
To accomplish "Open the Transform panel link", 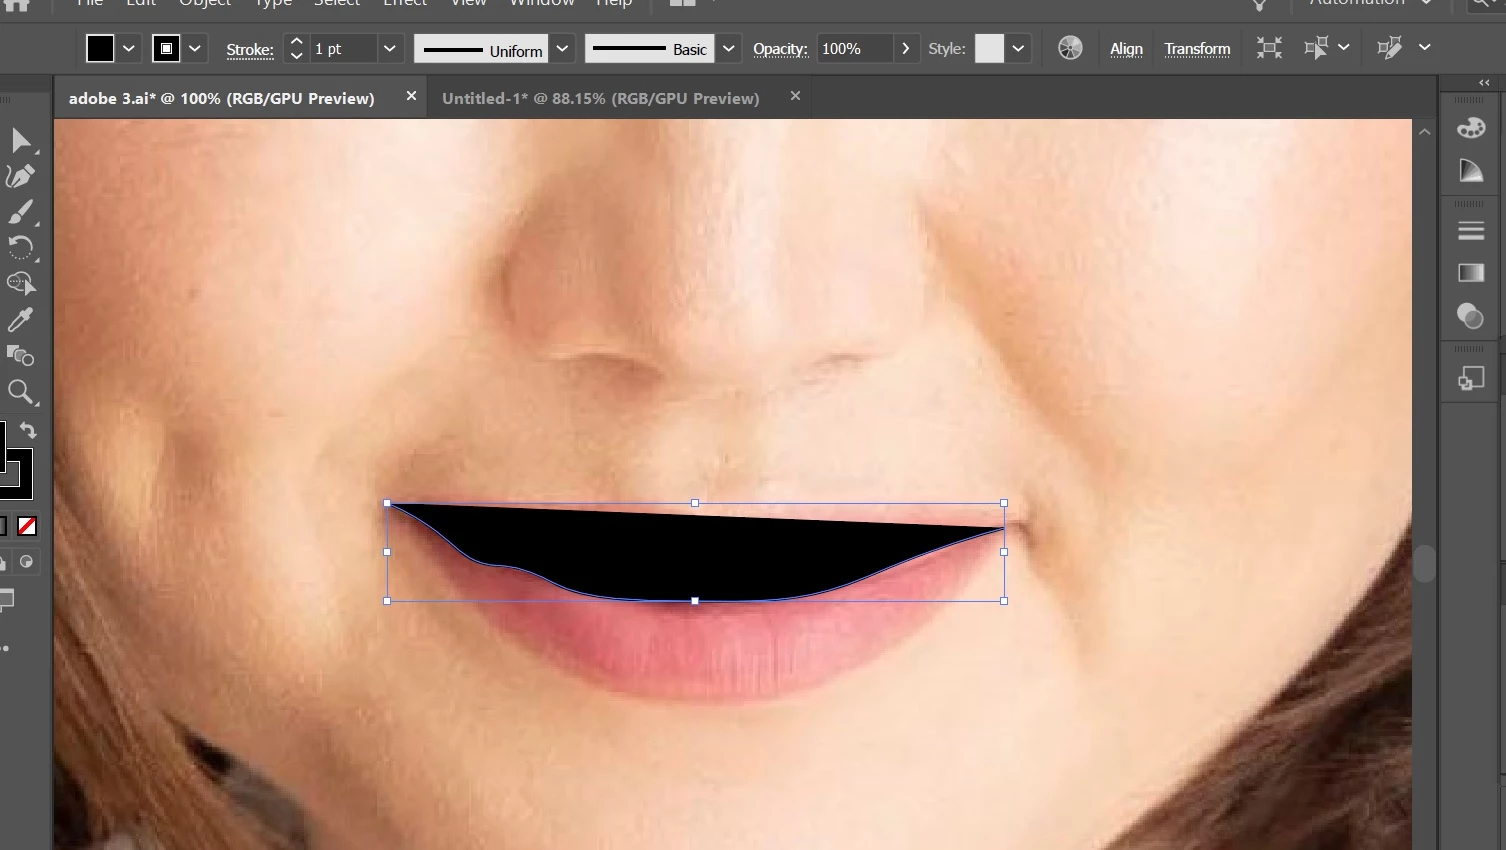I will click(1197, 49).
